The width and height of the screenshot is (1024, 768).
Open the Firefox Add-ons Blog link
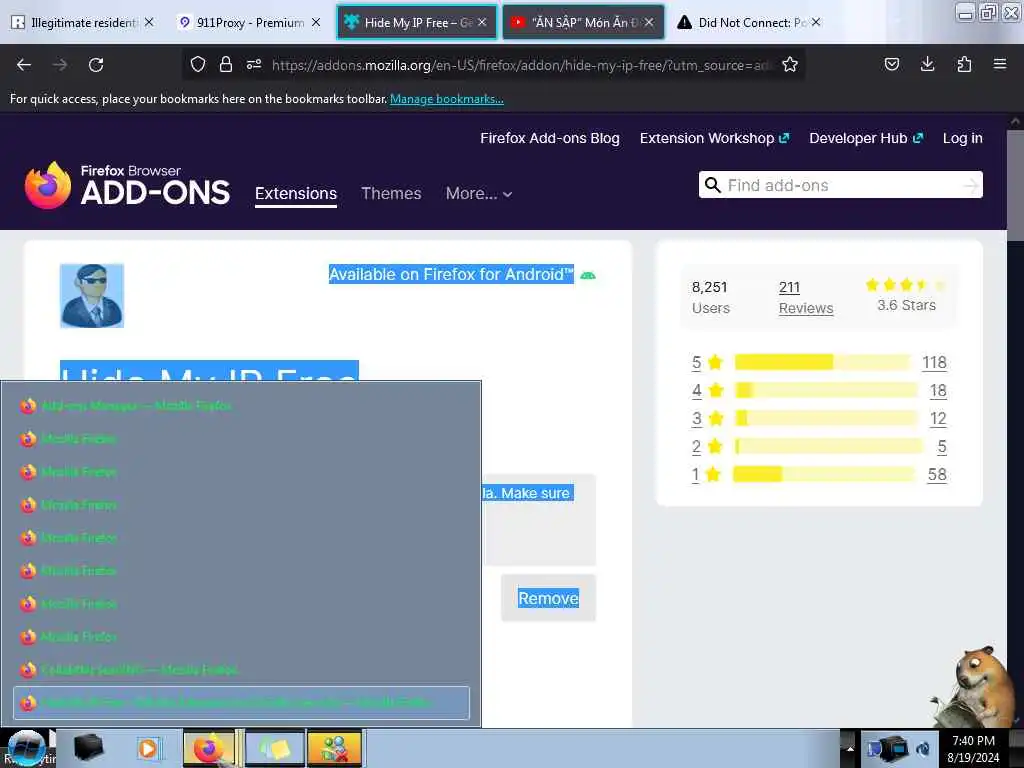point(550,138)
